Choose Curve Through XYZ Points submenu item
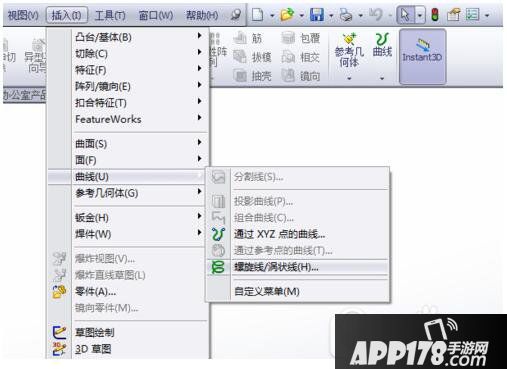Screen dimensions: 507x369 click(298, 234)
